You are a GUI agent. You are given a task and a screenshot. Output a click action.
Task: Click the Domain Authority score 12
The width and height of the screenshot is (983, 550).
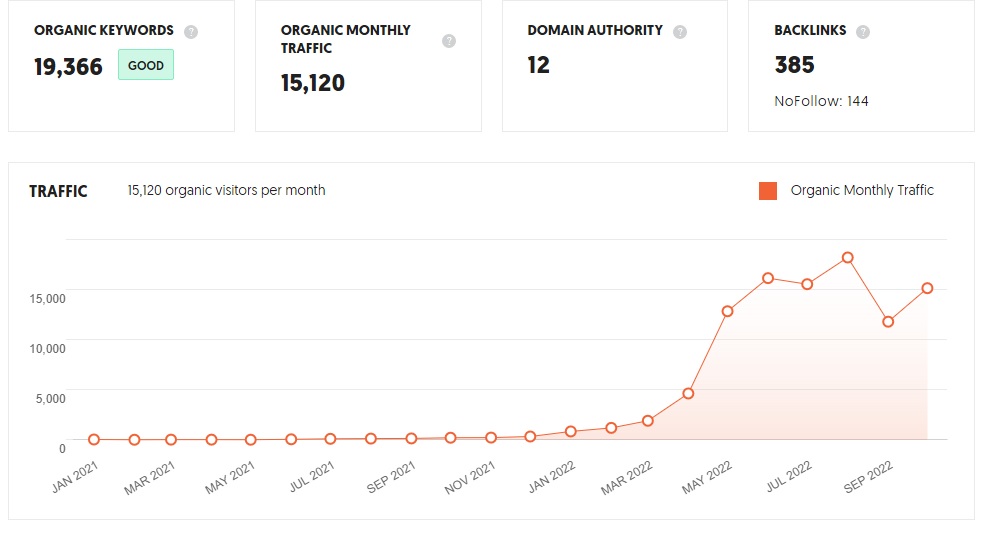tap(539, 65)
